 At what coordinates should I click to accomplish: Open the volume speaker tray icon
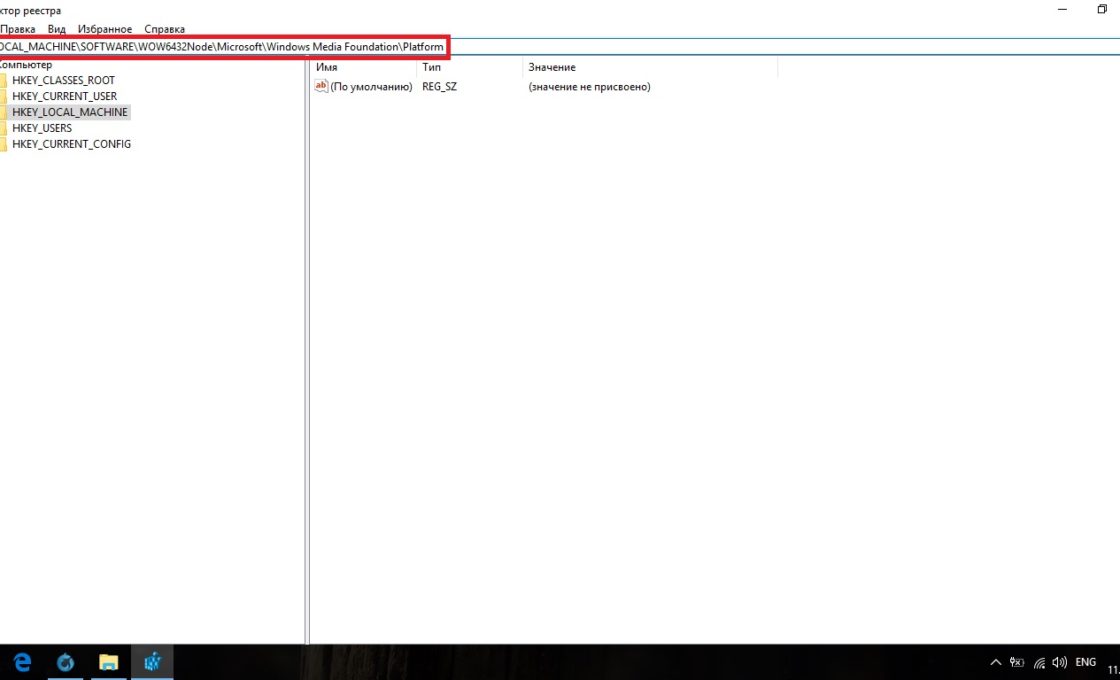(x=1060, y=663)
